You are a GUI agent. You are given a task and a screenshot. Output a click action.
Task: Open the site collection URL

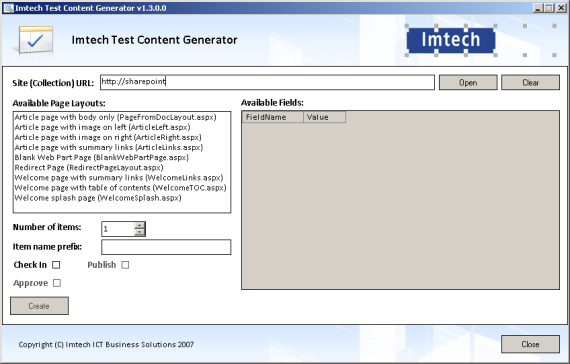468,83
